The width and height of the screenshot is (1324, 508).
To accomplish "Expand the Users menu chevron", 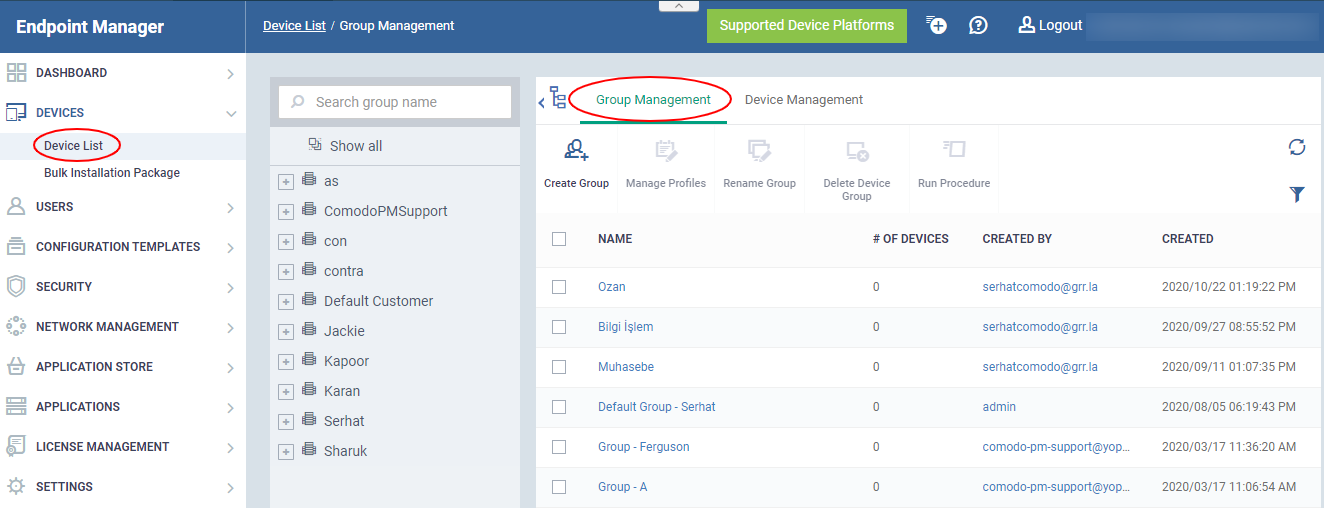I will point(230,208).
